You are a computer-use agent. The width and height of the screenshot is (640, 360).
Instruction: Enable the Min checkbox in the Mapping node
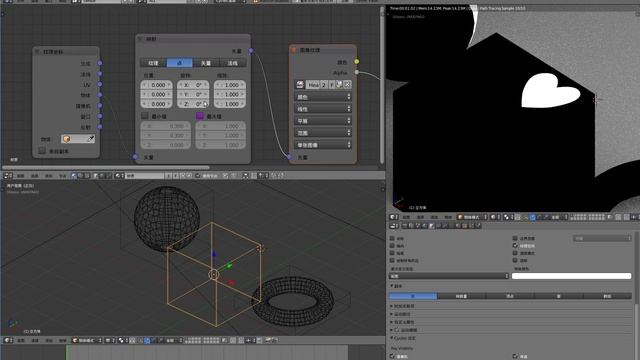pyautogui.click(x=144, y=116)
